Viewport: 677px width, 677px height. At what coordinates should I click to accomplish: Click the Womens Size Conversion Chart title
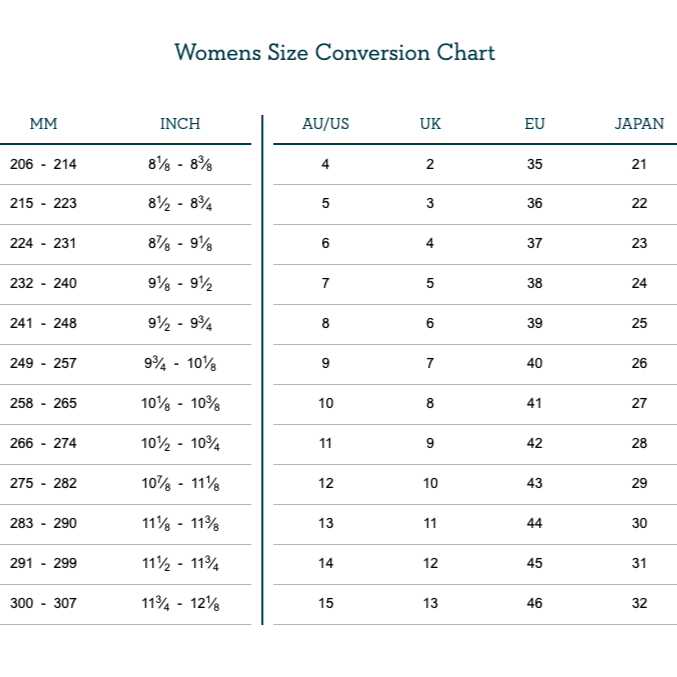(334, 52)
